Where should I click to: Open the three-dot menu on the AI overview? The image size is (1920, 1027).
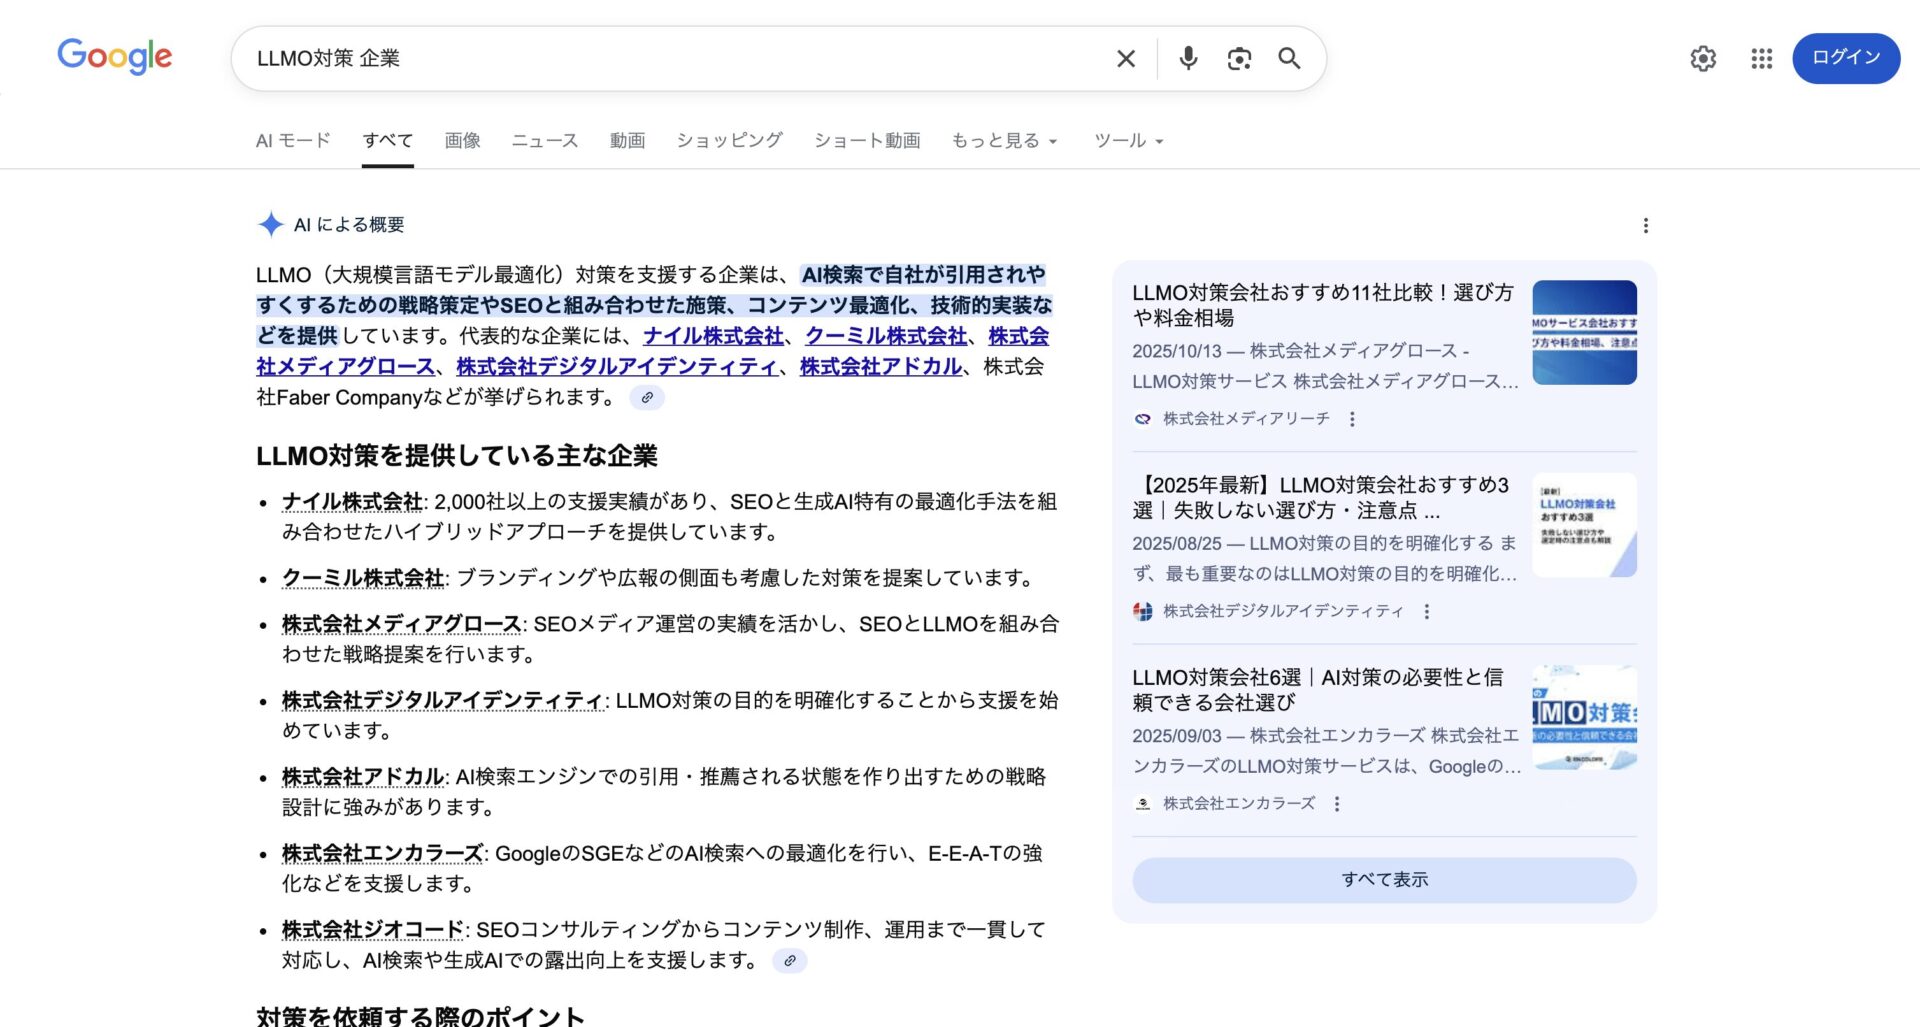[x=1645, y=225]
